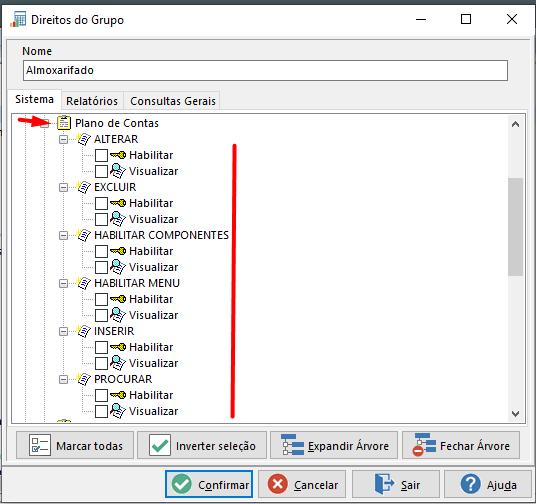Viewport: 536px width, 504px height.
Task: Click the key icon under HABILITAR COMPONENTES
Action: (118, 251)
